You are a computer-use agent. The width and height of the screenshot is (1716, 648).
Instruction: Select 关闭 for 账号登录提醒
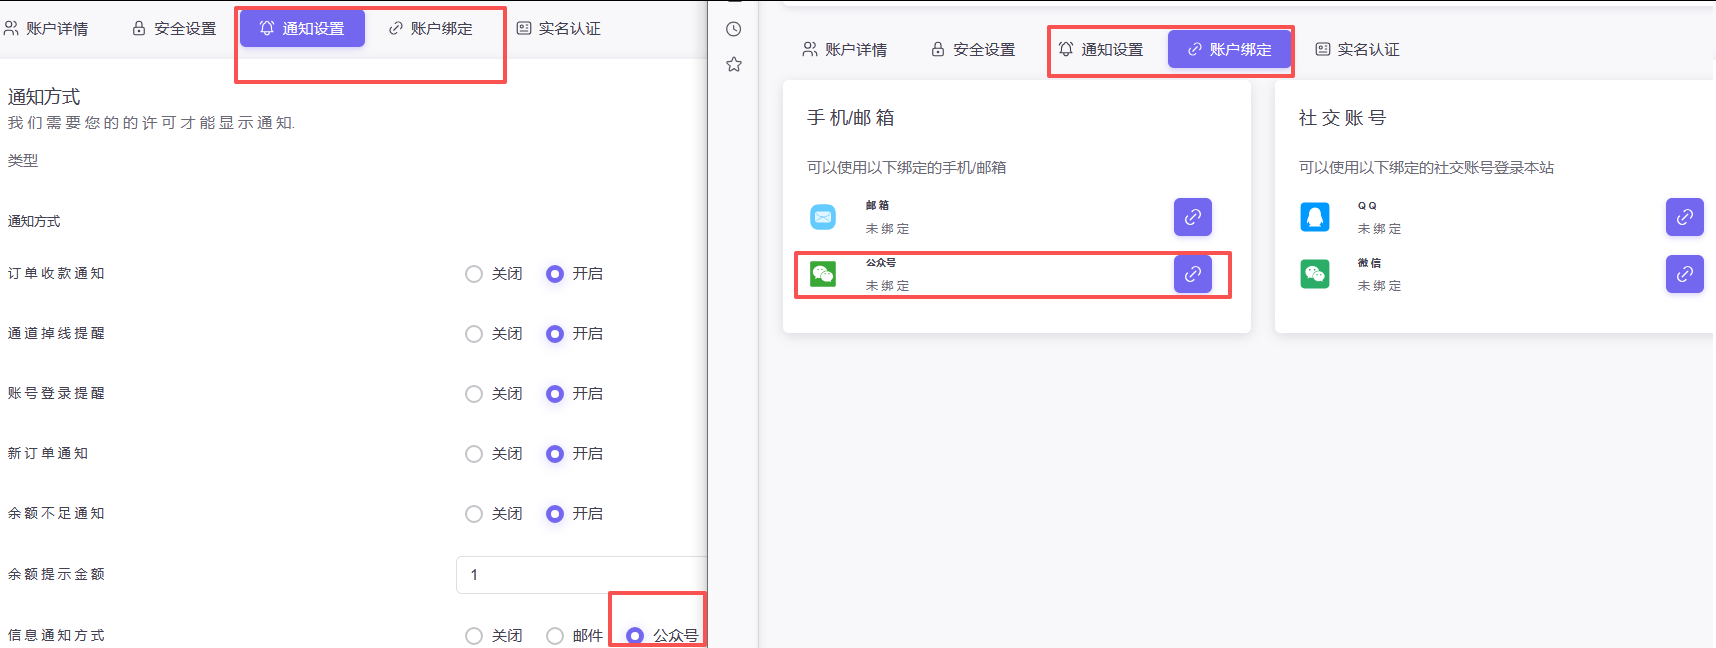tap(474, 394)
